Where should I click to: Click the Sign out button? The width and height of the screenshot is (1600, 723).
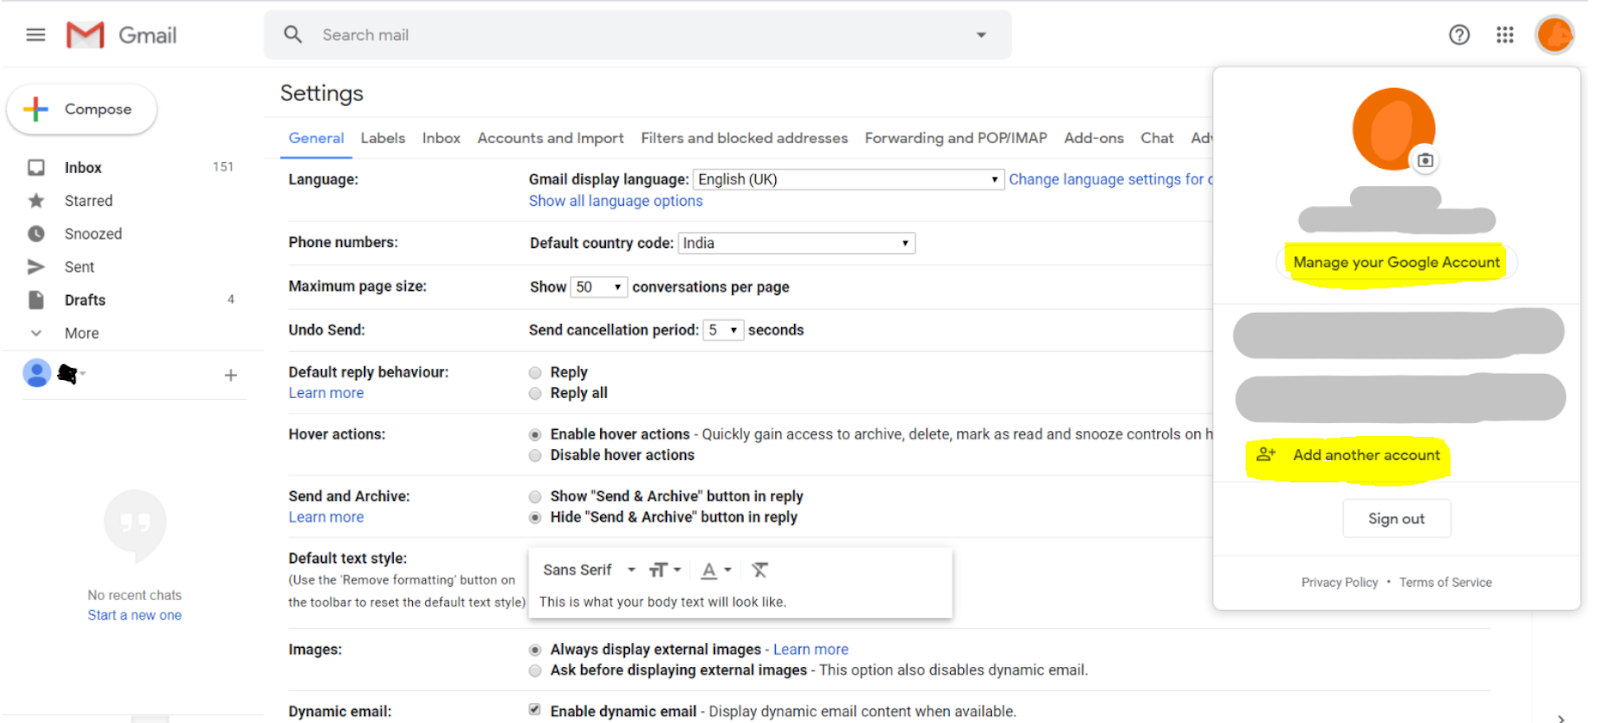coord(1396,519)
